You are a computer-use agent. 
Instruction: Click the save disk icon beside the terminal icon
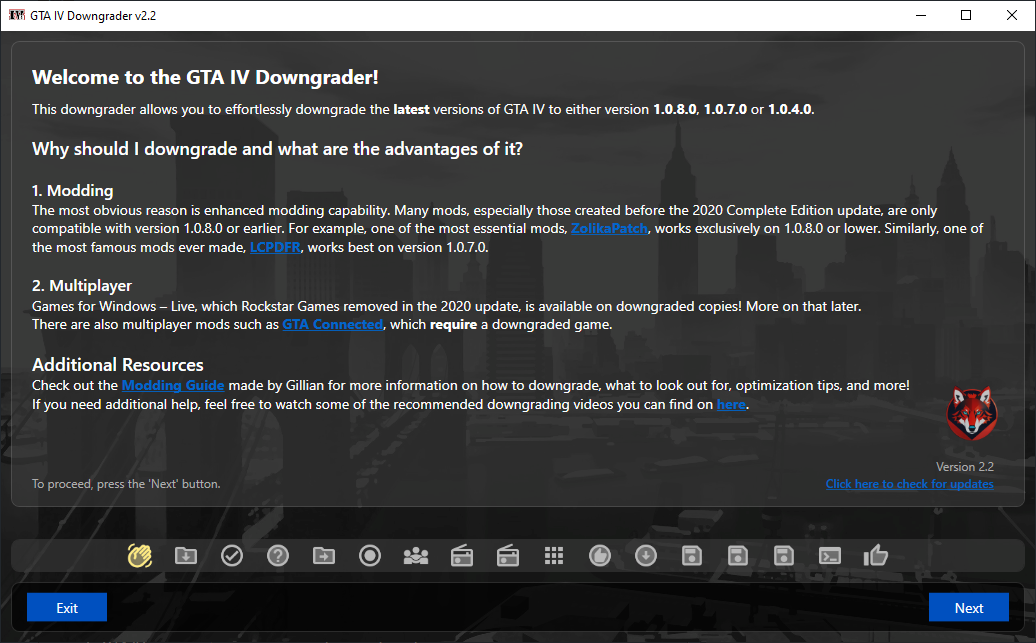coord(784,556)
